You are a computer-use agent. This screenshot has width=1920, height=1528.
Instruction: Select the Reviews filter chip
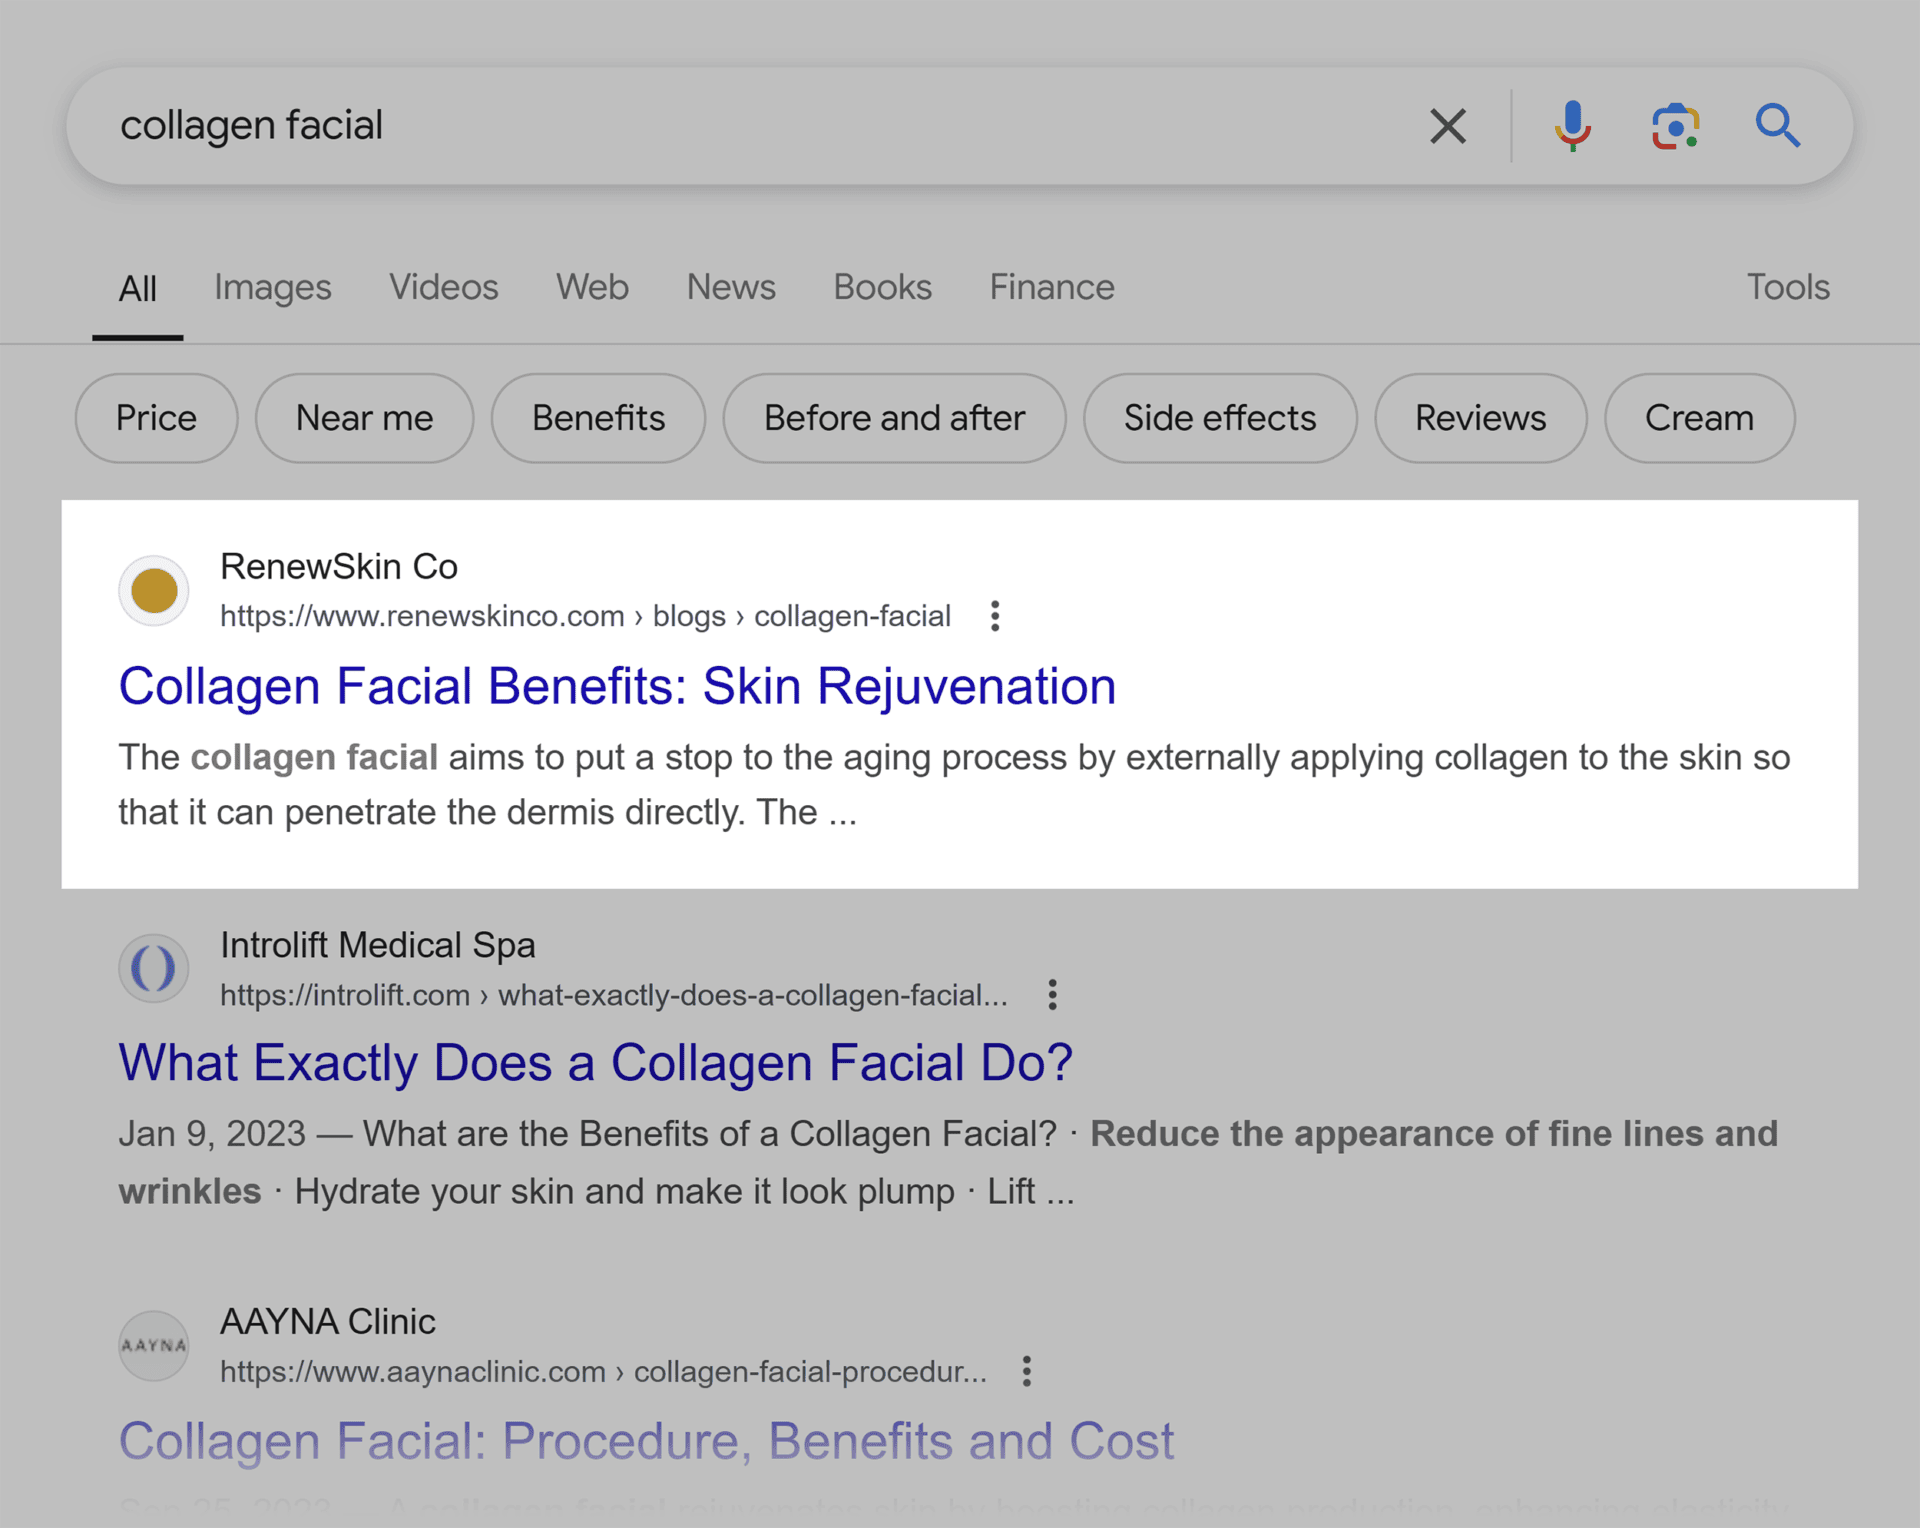pyautogui.click(x=1481, y=418)
